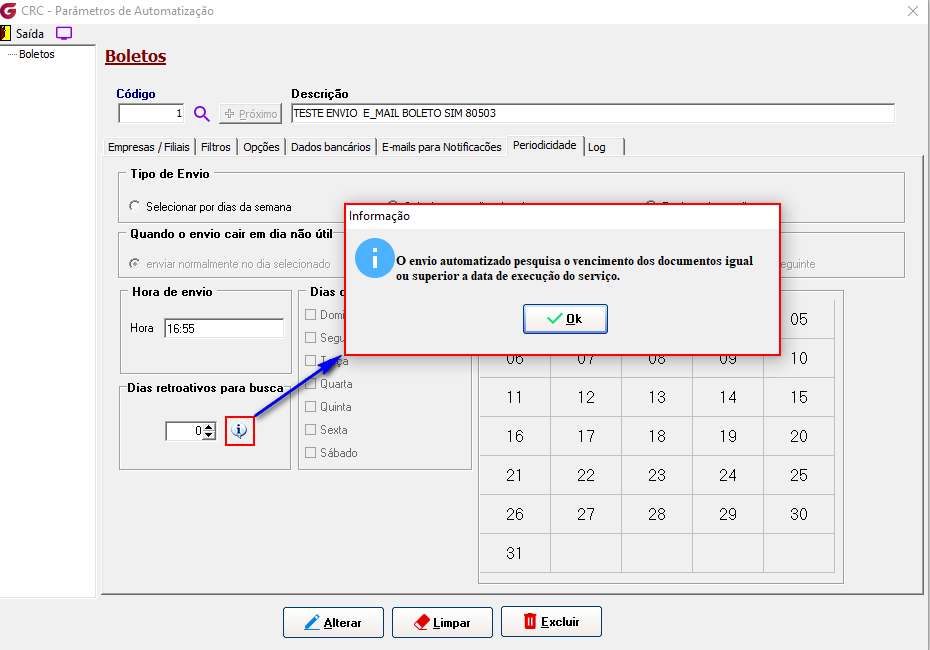
Task: Click the Boletos heading link
Action: [x=136, y=56]
